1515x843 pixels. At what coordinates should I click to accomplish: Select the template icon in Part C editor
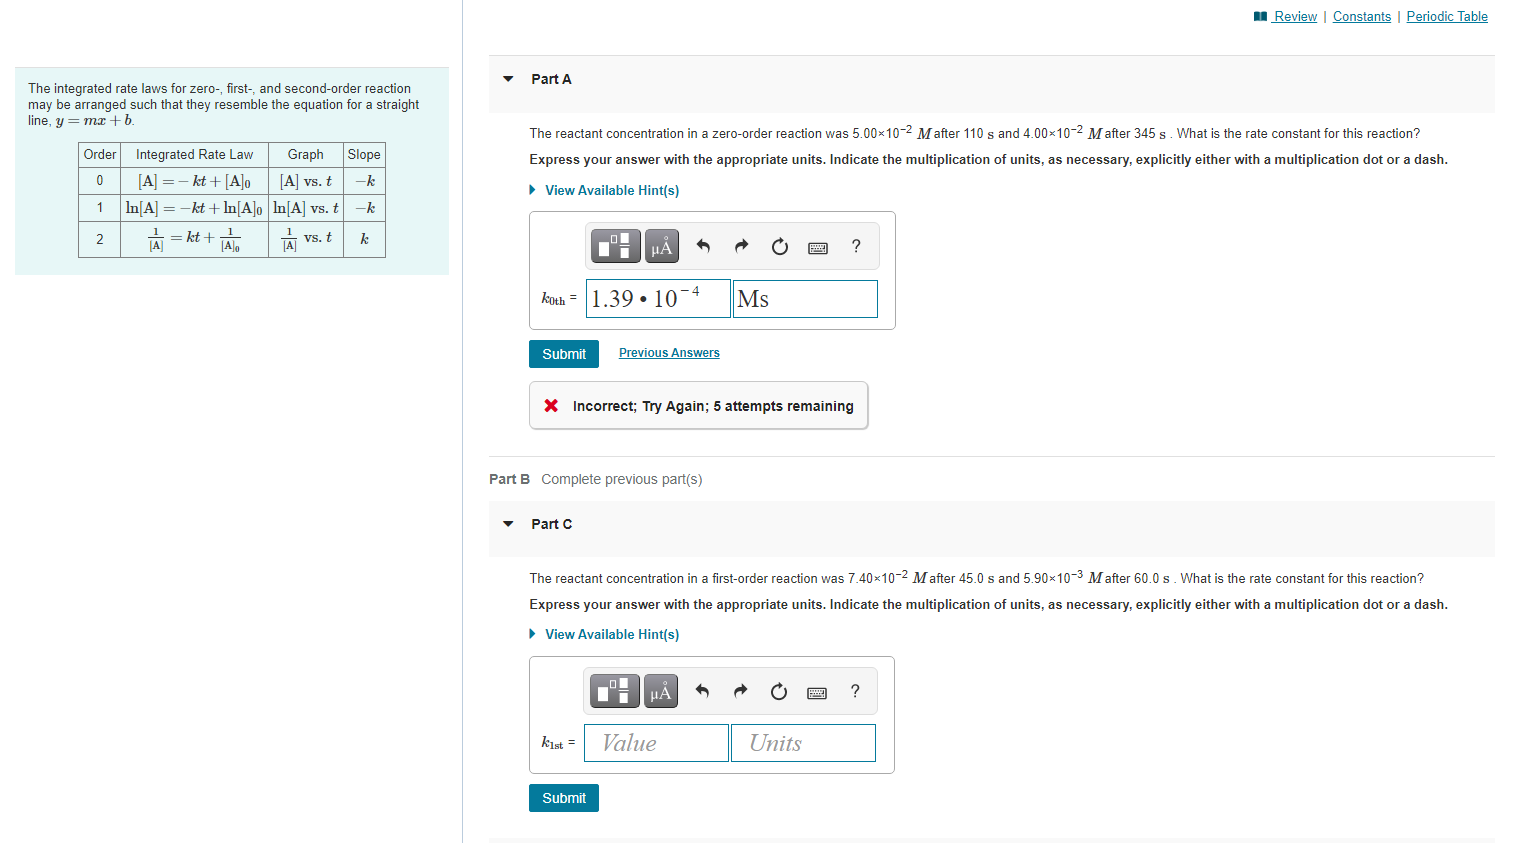tap(614, 690)
